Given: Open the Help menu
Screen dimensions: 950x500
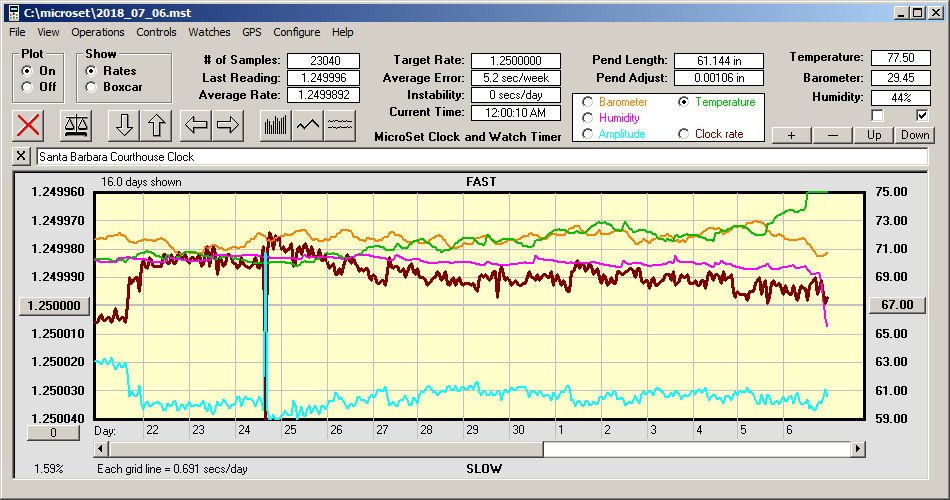Looking at the screenshot, I should click(x=342, y=32).
